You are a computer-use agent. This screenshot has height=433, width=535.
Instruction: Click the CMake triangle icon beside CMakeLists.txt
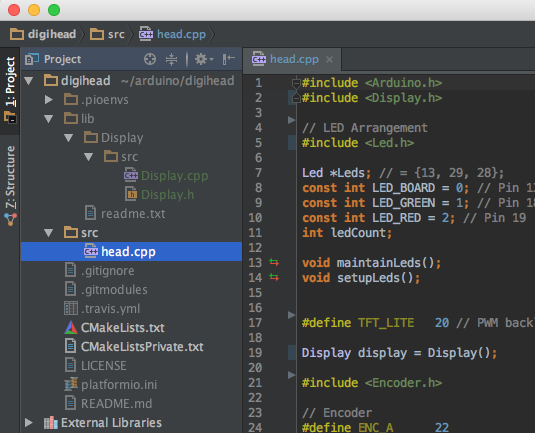pyautogui.click(x=71, y=328)
